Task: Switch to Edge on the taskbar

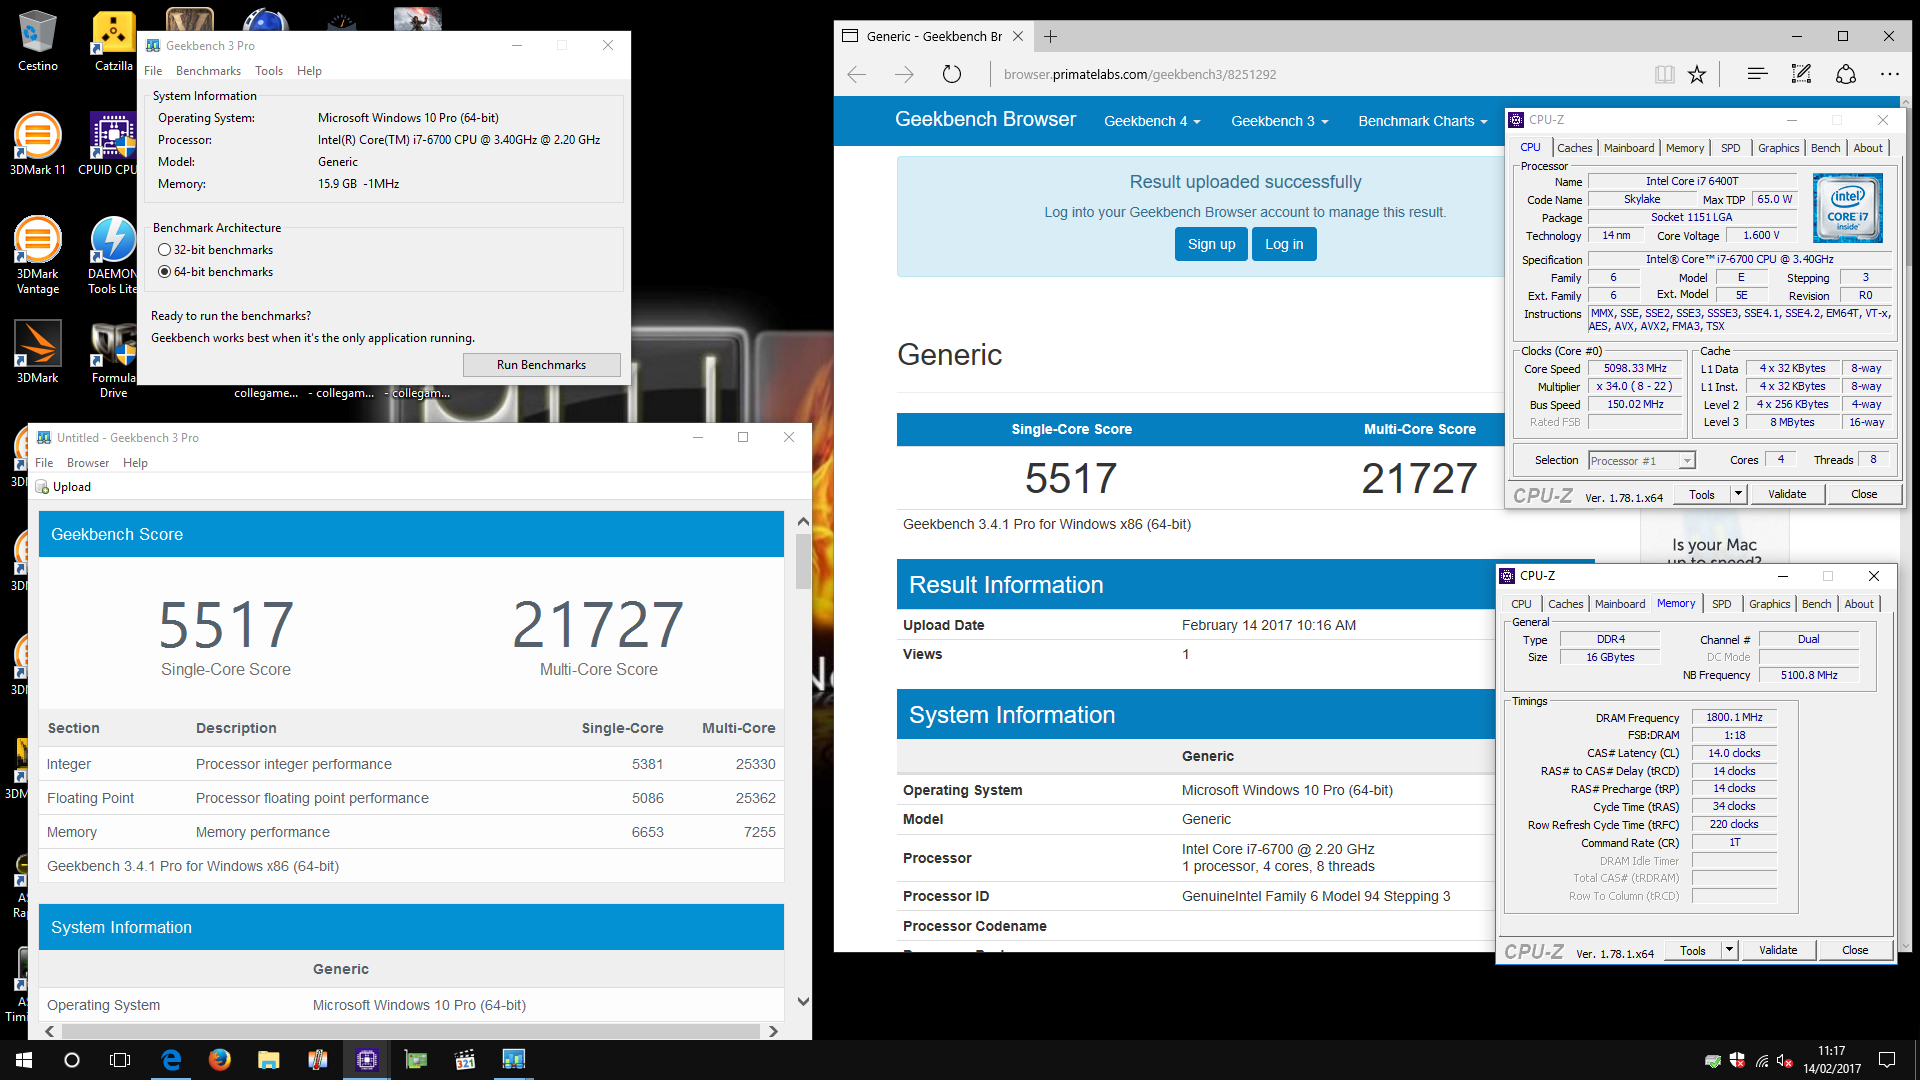Action: coord(171,1060)
